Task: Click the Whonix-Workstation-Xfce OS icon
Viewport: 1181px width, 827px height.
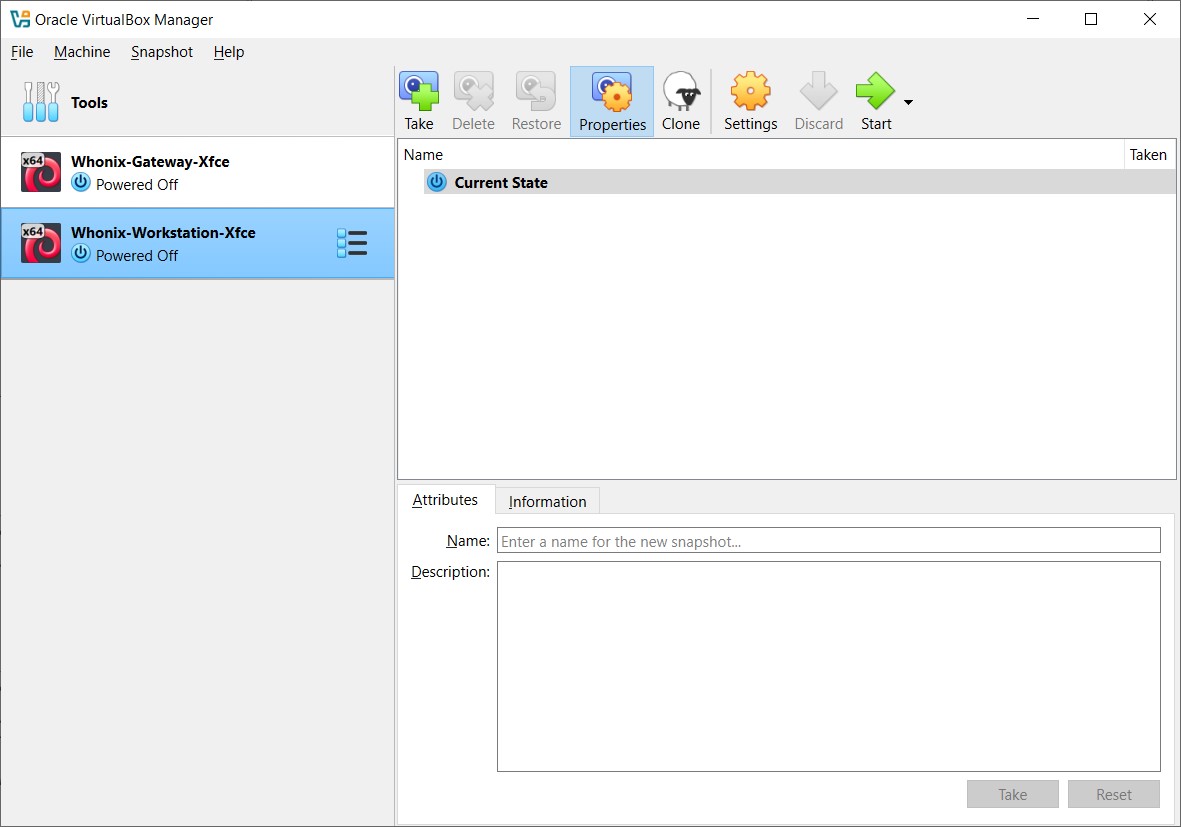Action: coord(41,243)
